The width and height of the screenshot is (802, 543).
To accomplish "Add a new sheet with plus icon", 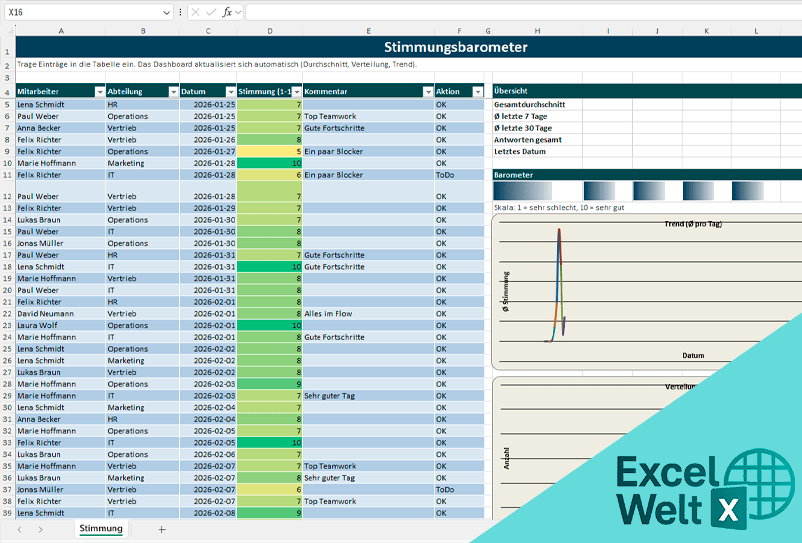I will (161, 529).
